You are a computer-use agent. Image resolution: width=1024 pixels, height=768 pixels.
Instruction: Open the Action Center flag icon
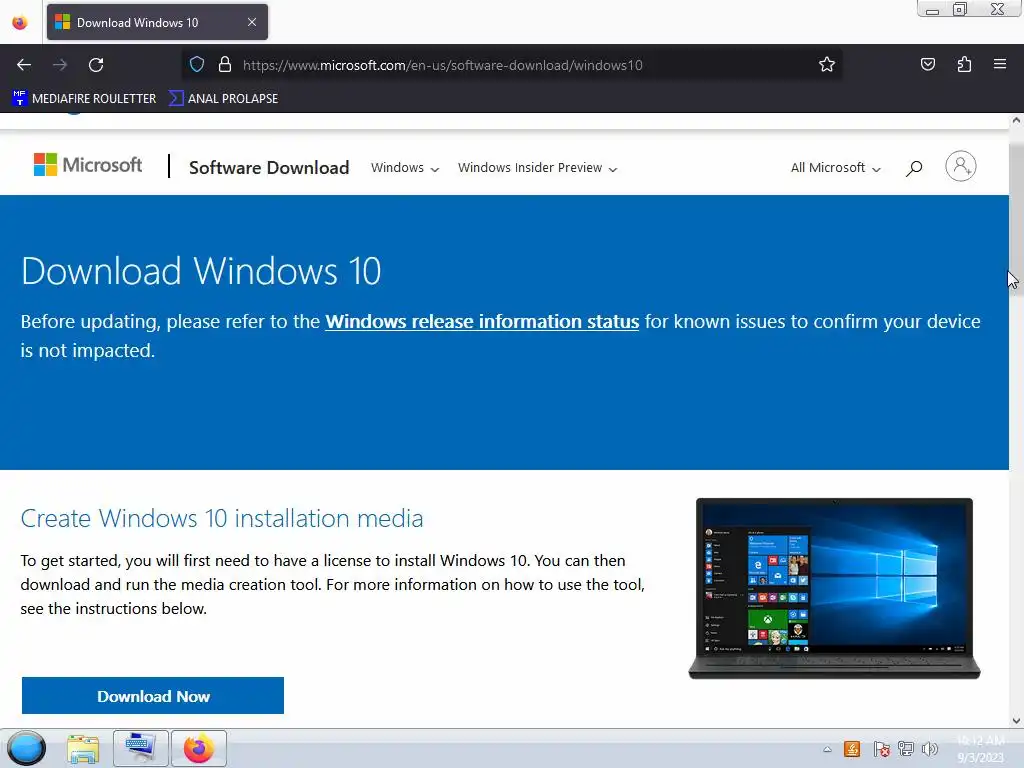click(881, 749)
